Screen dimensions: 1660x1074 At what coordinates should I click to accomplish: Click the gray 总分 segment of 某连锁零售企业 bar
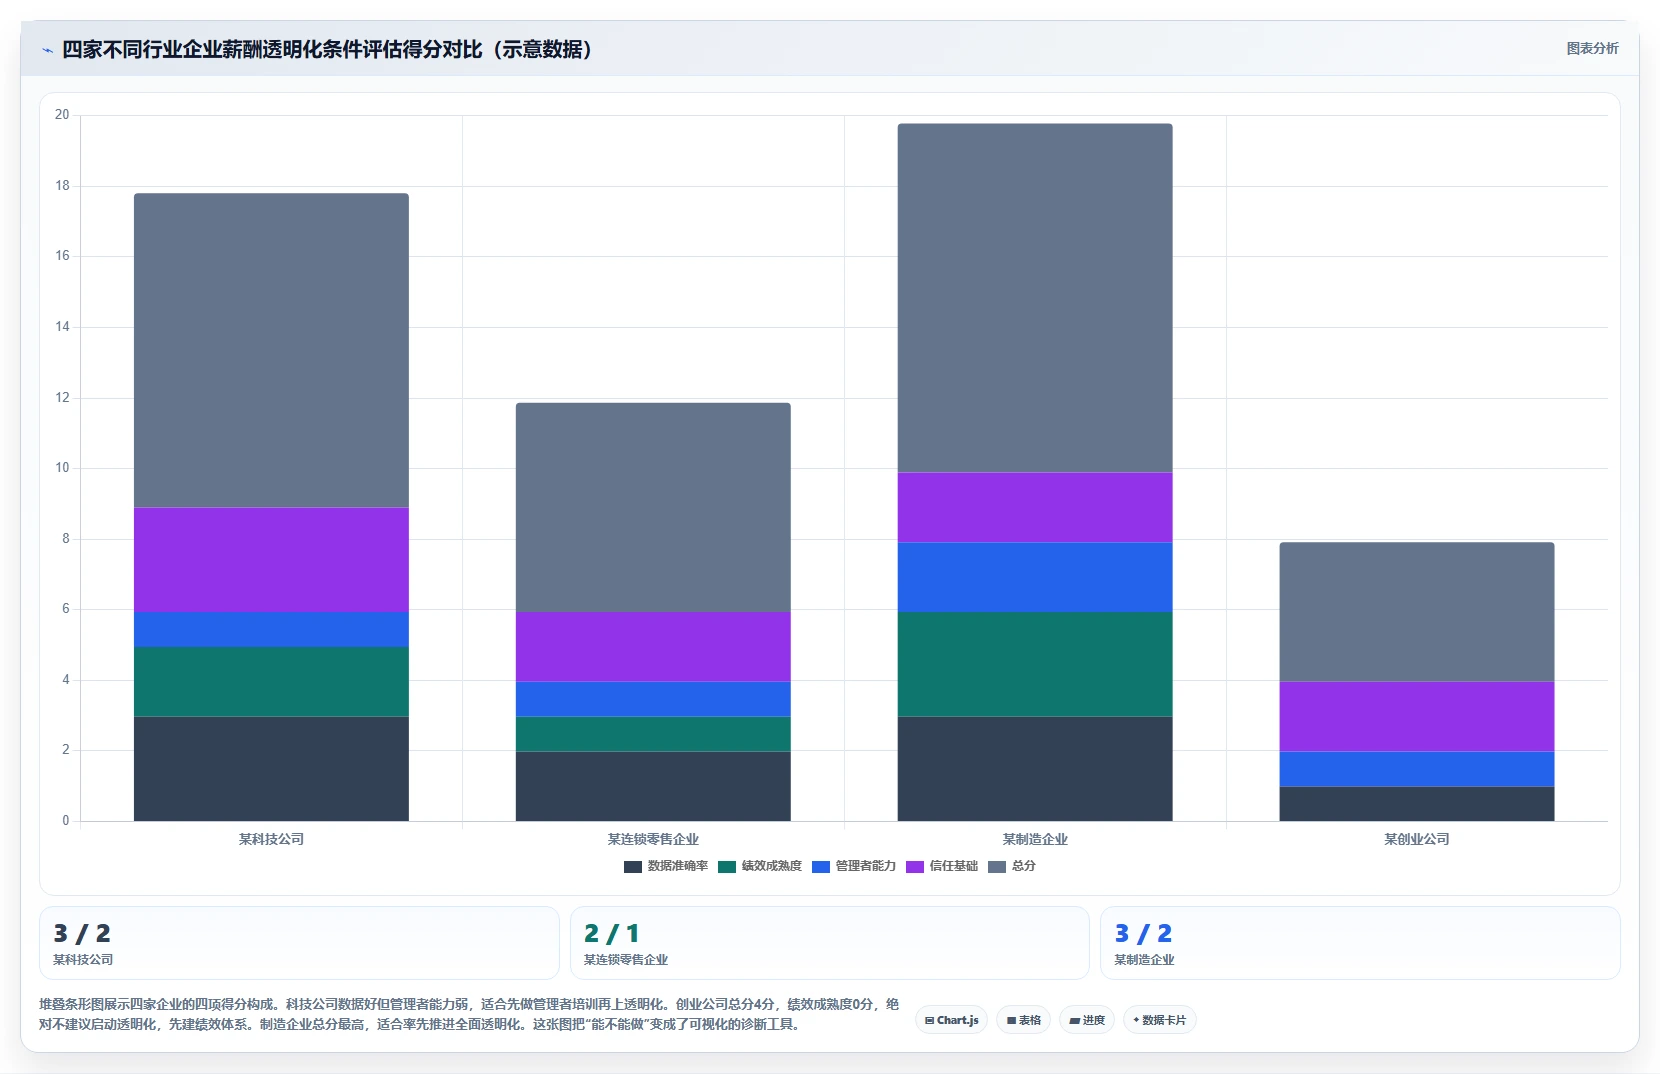pos(653,507)
